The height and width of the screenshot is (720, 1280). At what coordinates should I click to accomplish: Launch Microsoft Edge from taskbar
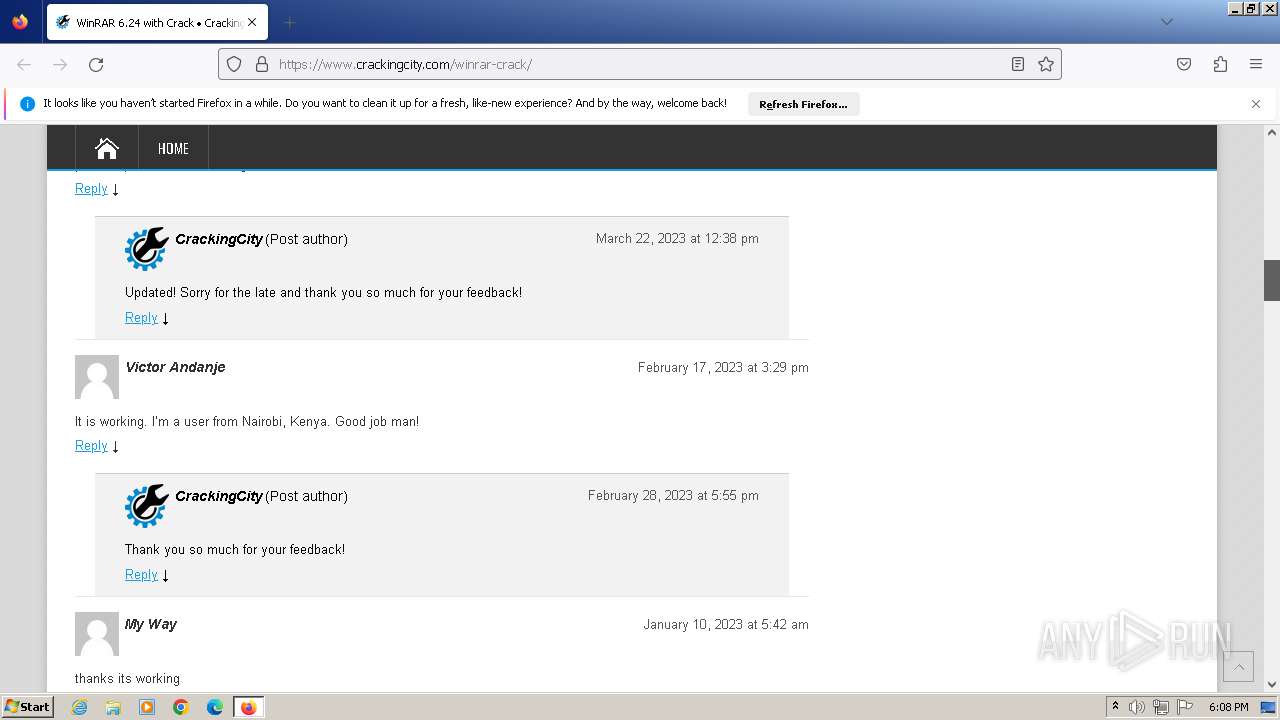[215, 707]
